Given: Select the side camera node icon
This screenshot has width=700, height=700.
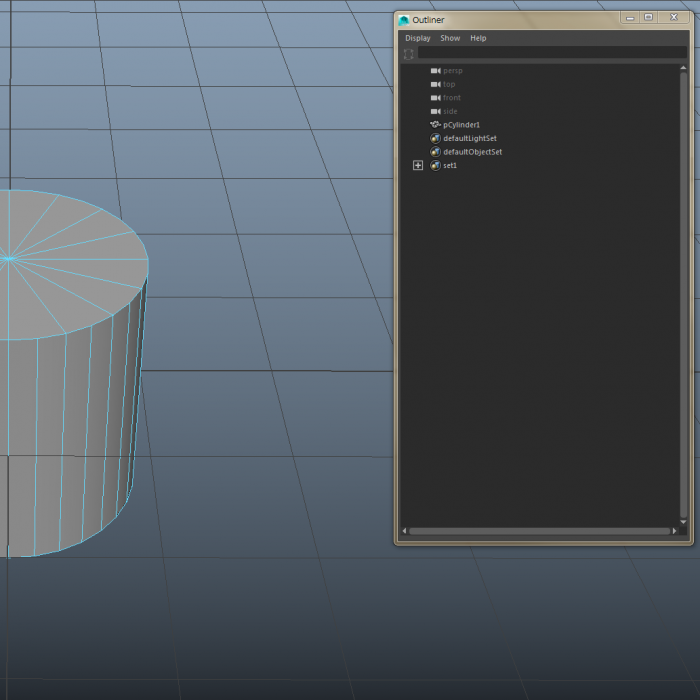Looking at the screenshot, I should point(435,111).
